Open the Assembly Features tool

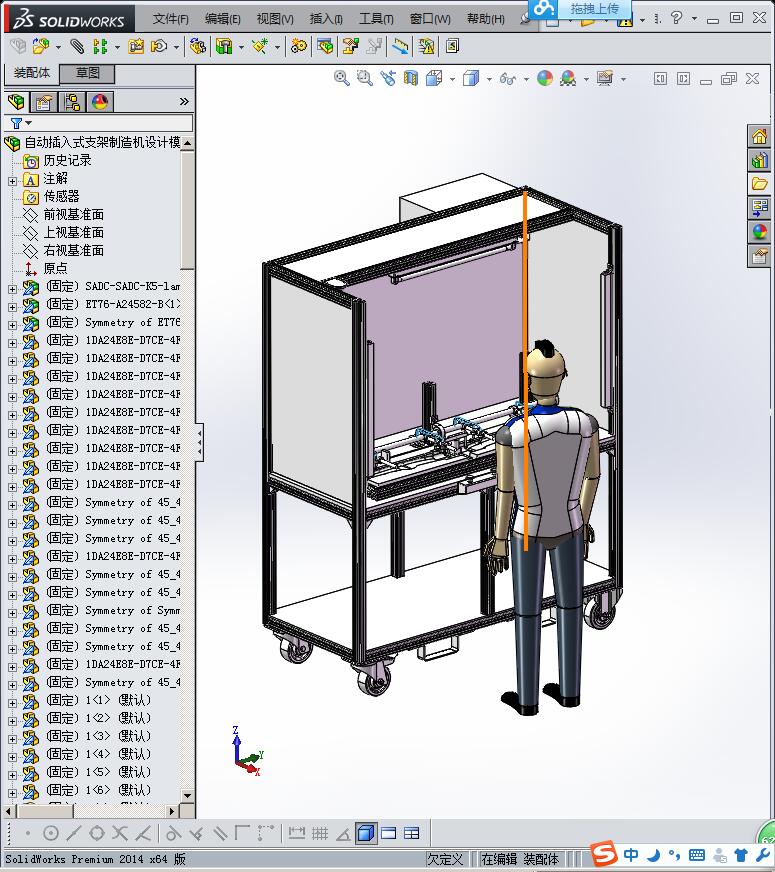tap(224, 46)
